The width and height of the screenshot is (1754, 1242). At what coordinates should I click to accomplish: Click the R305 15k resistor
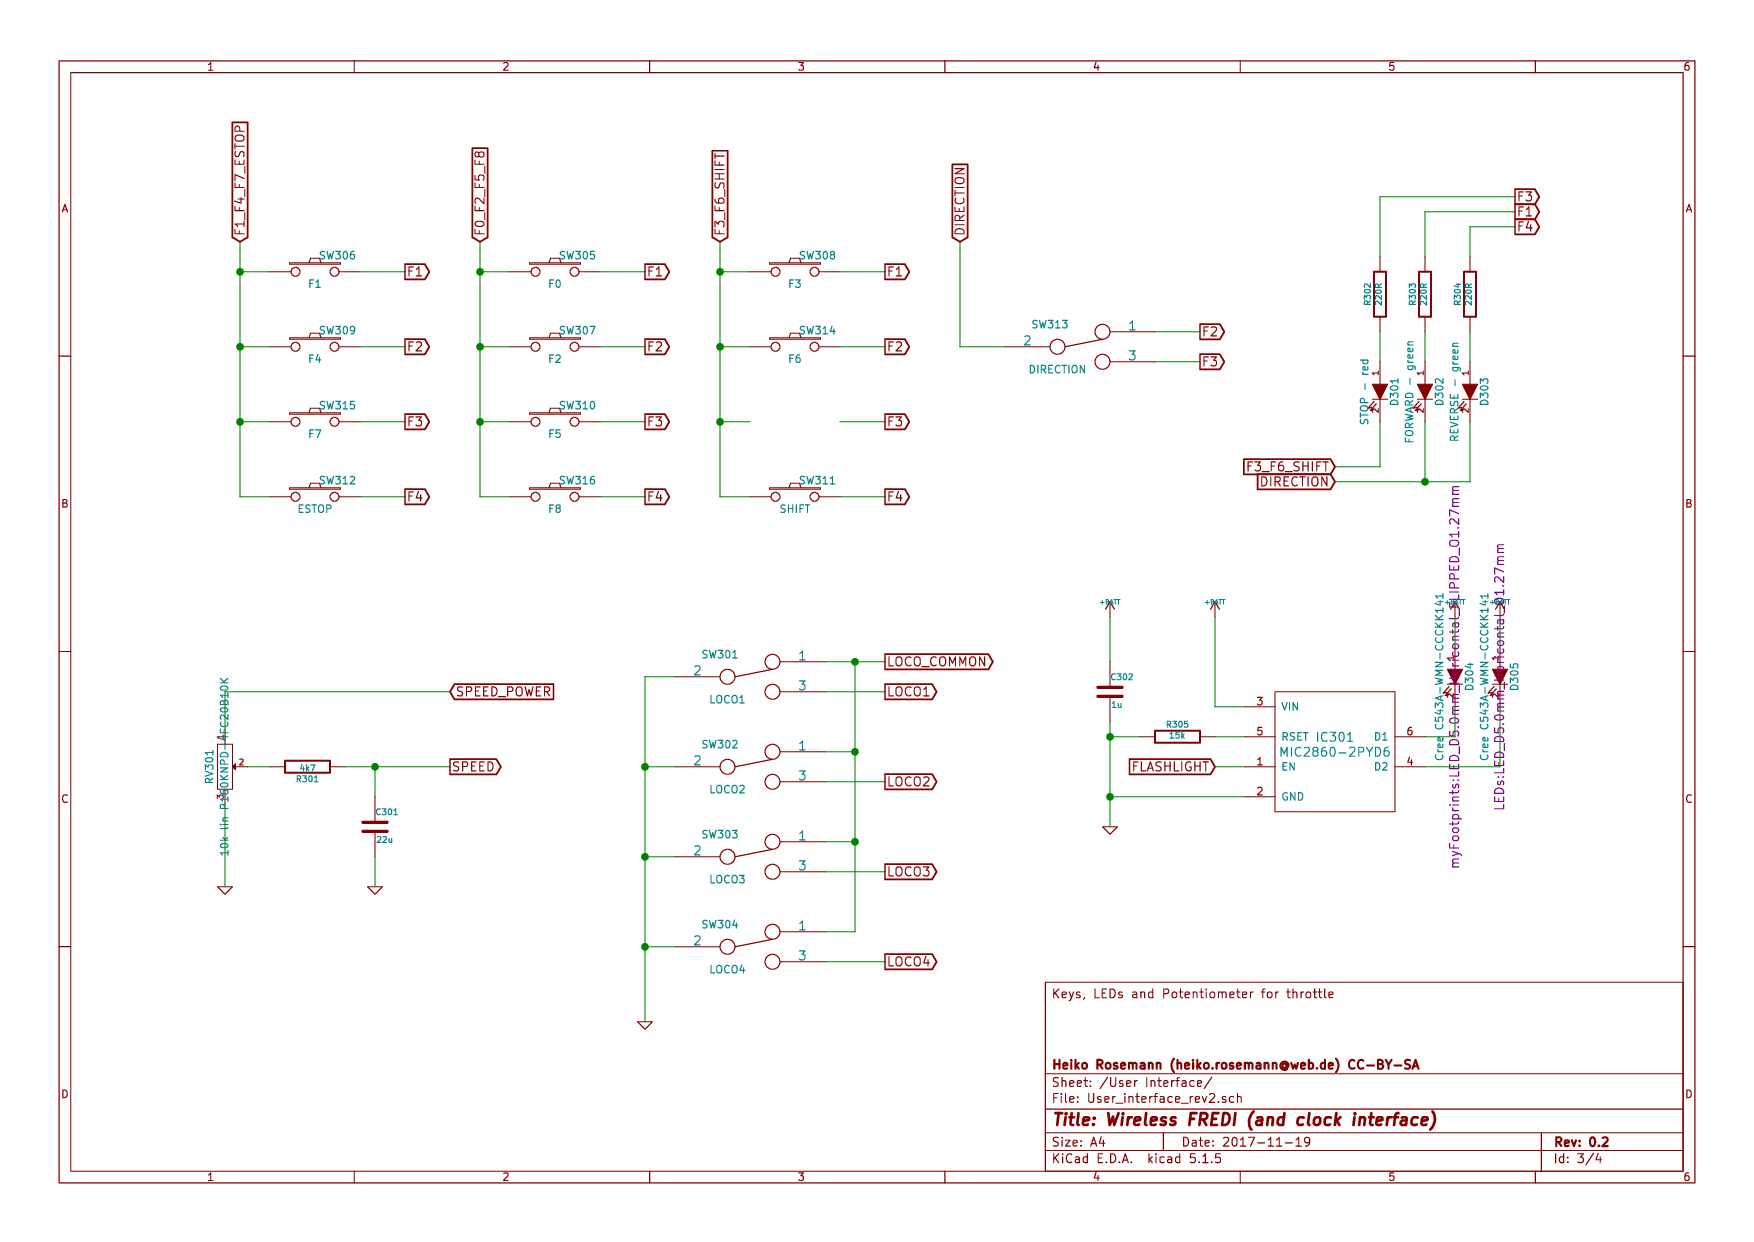(x=1177, y=736)
